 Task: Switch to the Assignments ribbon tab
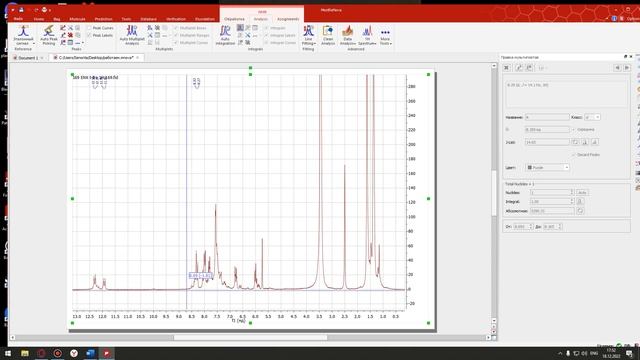[x=288, y=19]
